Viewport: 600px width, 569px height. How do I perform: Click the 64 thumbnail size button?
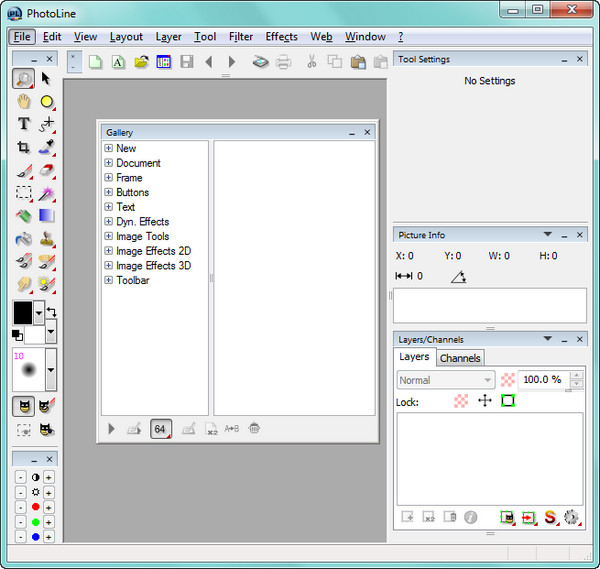tap(160, 429)
